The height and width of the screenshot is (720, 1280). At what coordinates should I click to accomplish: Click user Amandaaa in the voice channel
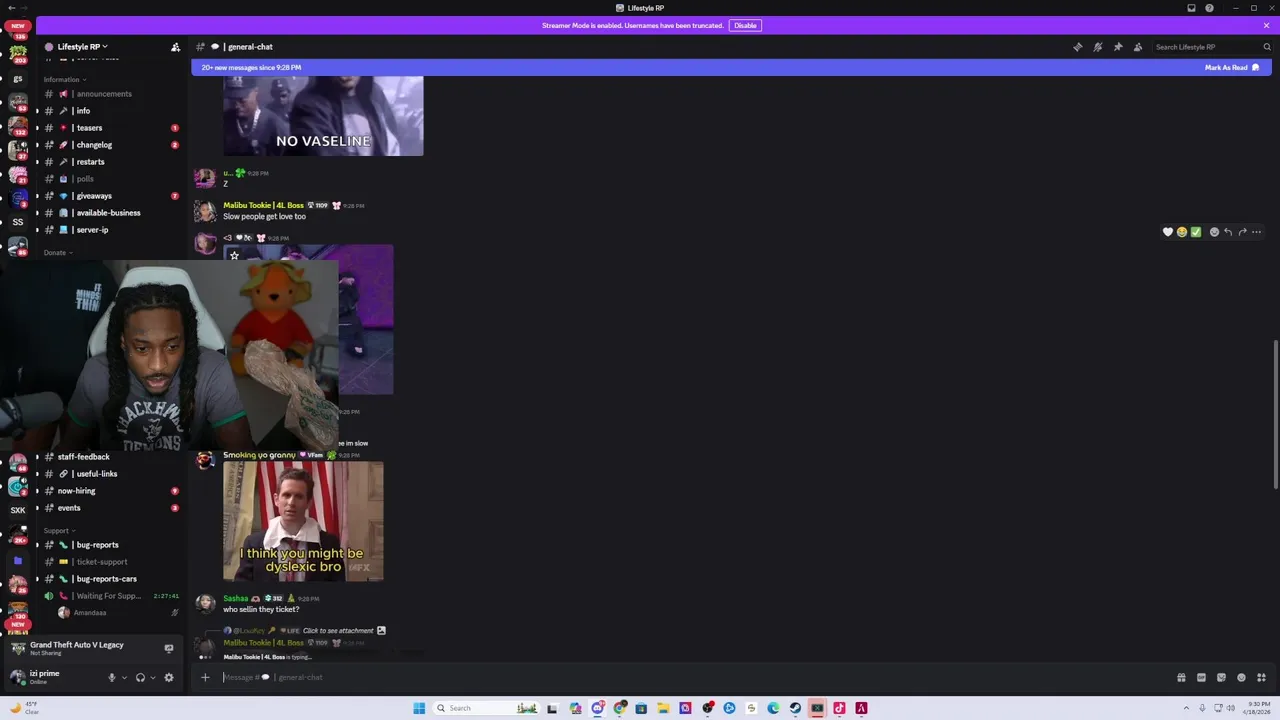tap(90, 613)
